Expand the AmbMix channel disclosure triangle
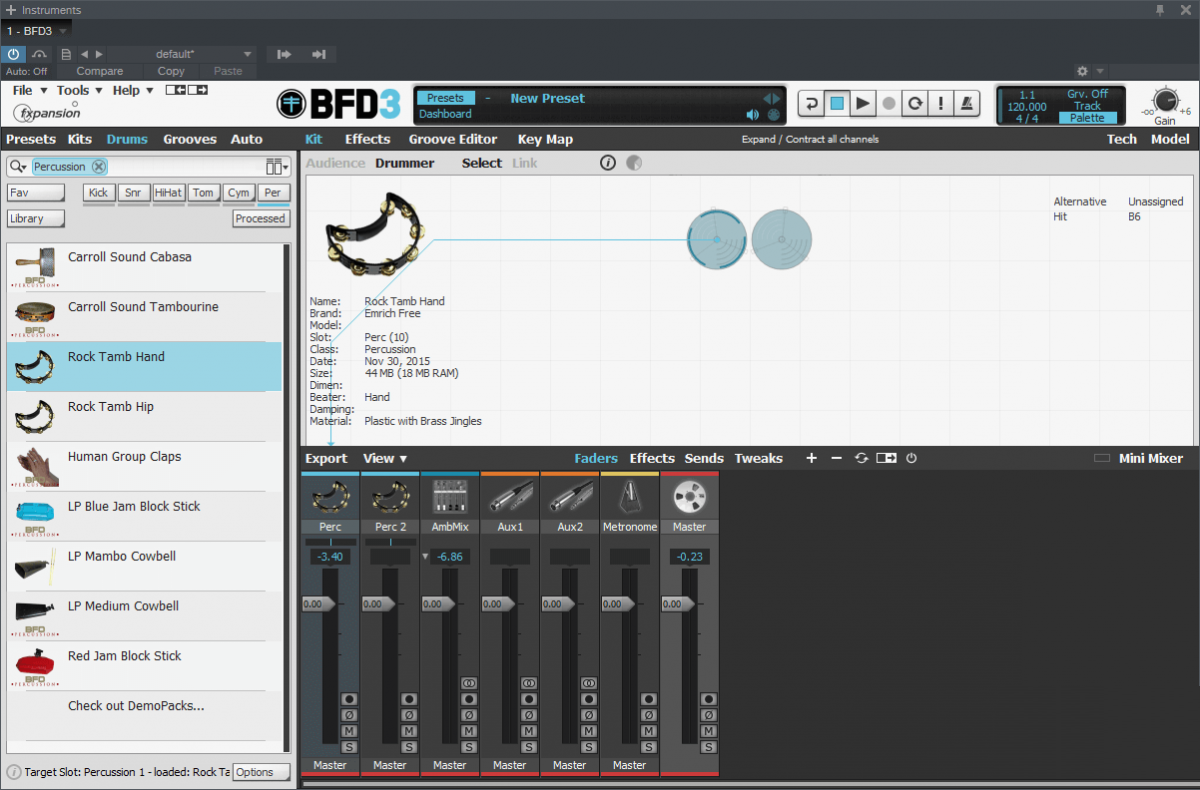This screenshot has height=790, width=1200. point(424,555)
